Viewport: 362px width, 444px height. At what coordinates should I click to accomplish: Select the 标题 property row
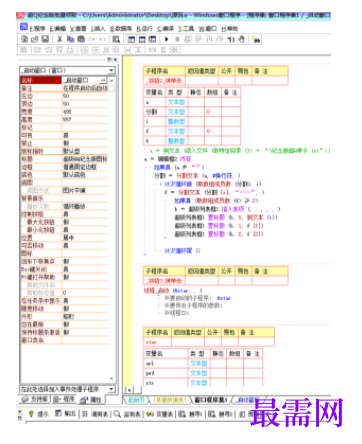coord(64,159)
